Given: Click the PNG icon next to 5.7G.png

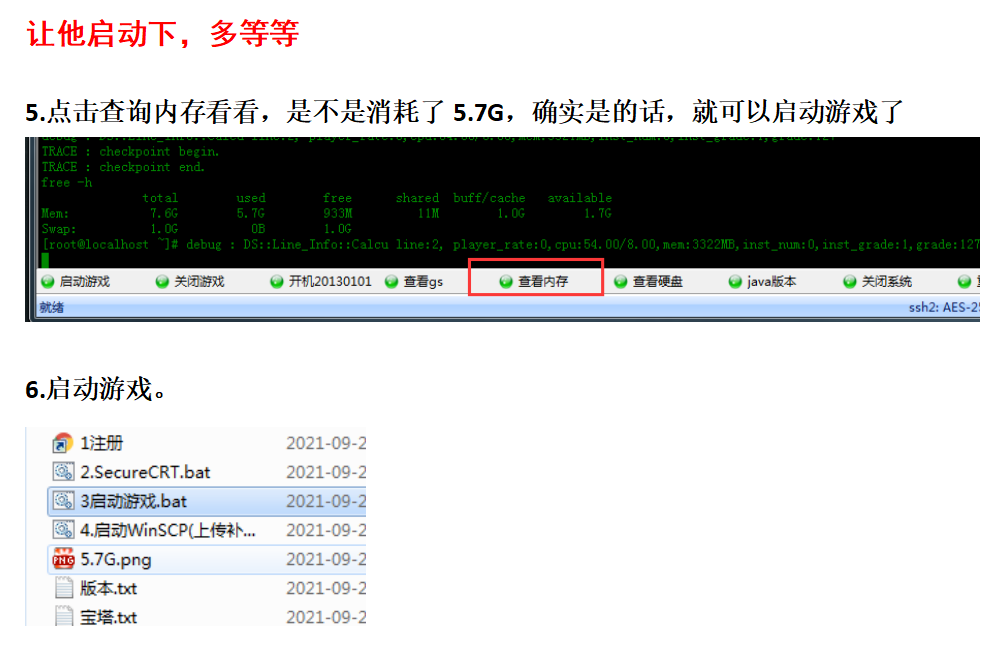Looking at the screenshot, I should (x=64, y=559).
